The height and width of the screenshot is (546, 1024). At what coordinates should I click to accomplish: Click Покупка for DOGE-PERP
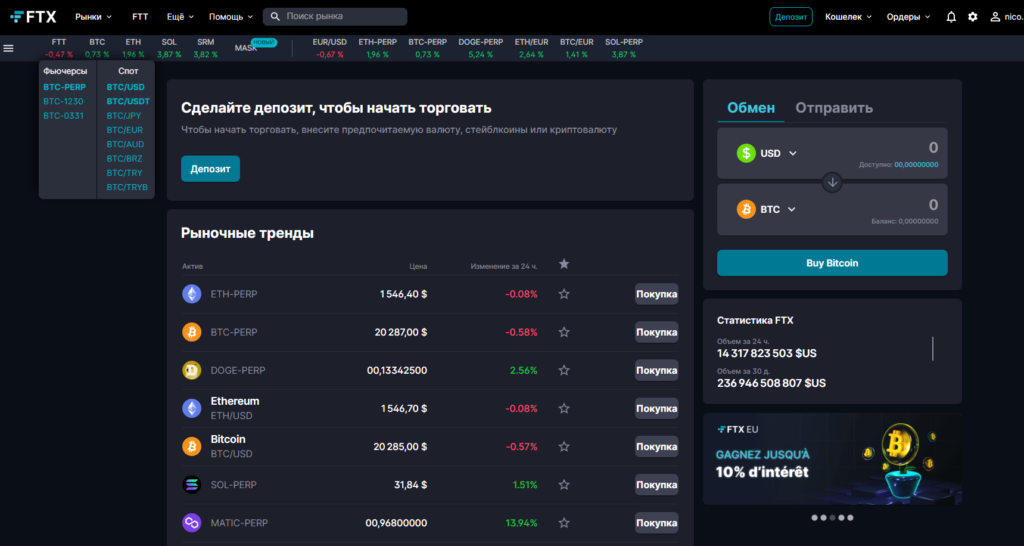coord(656,370)
